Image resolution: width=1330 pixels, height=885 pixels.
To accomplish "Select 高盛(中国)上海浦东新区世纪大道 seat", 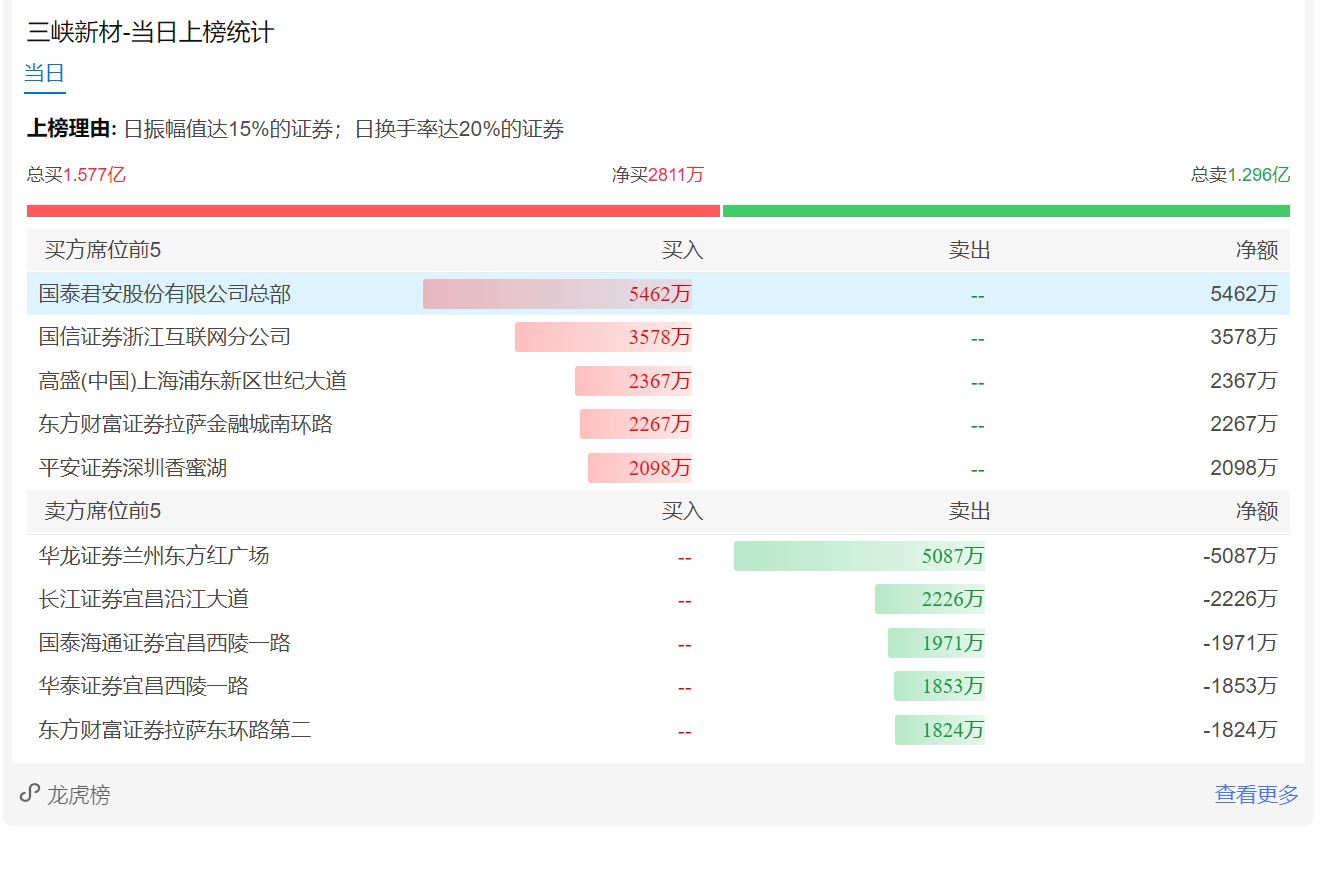I will click(x=193, y=381).
